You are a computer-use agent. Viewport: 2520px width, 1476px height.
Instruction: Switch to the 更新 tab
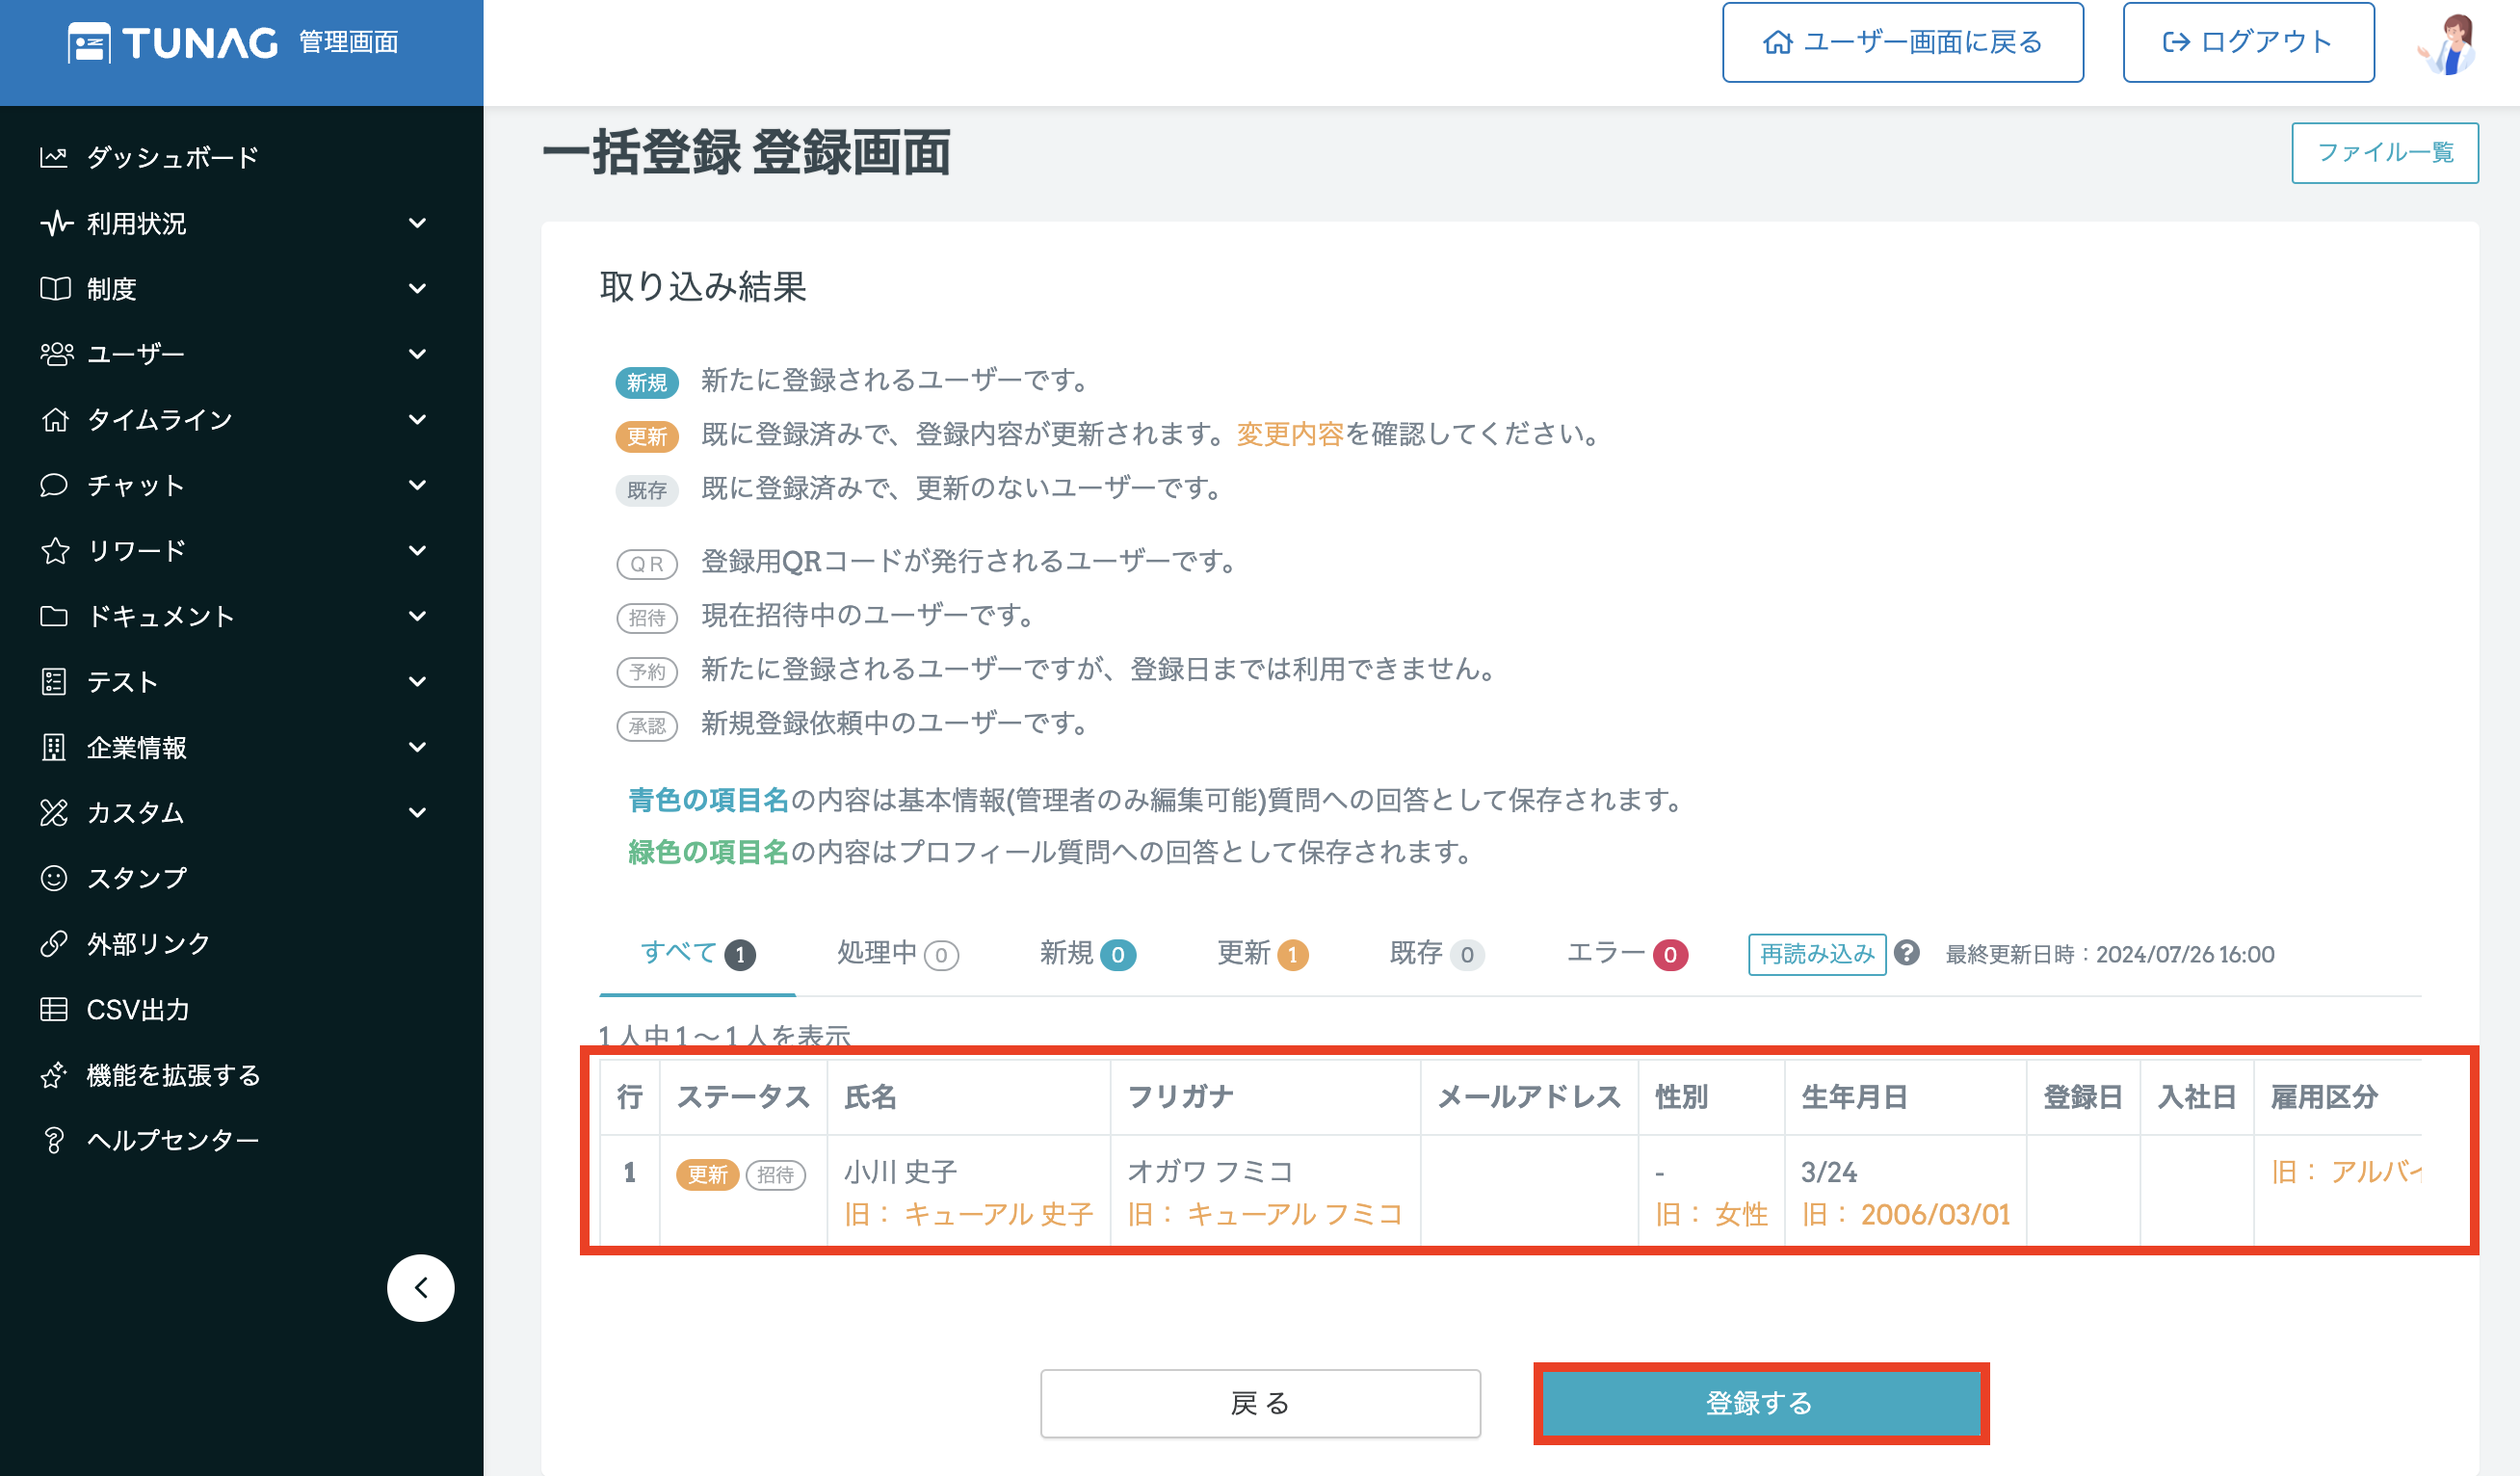click(x=1262, y=954)
